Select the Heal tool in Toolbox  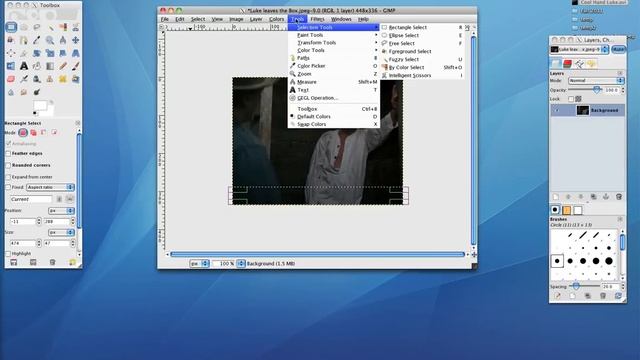[x=62, y=79]
